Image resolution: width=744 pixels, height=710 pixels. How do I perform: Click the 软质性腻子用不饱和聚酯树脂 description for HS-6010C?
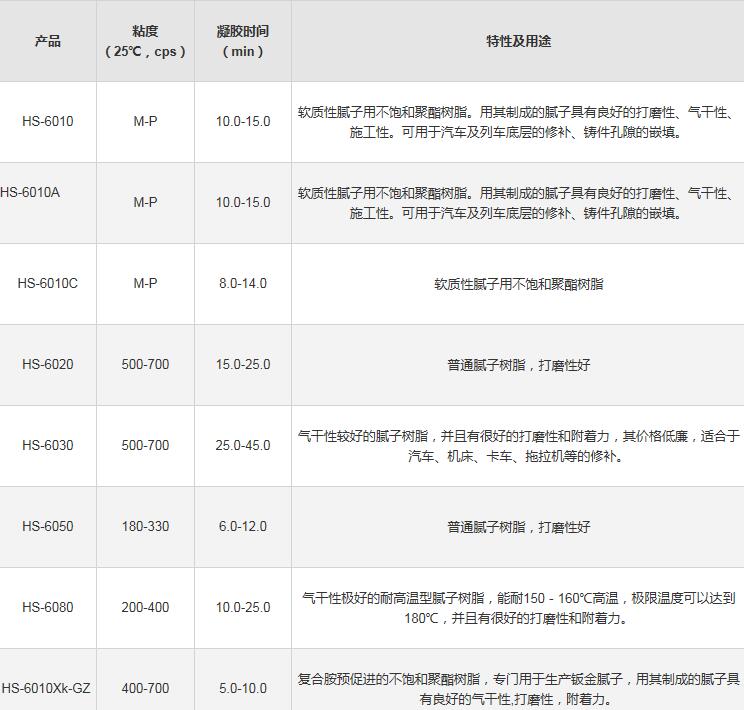click(518, 284)
